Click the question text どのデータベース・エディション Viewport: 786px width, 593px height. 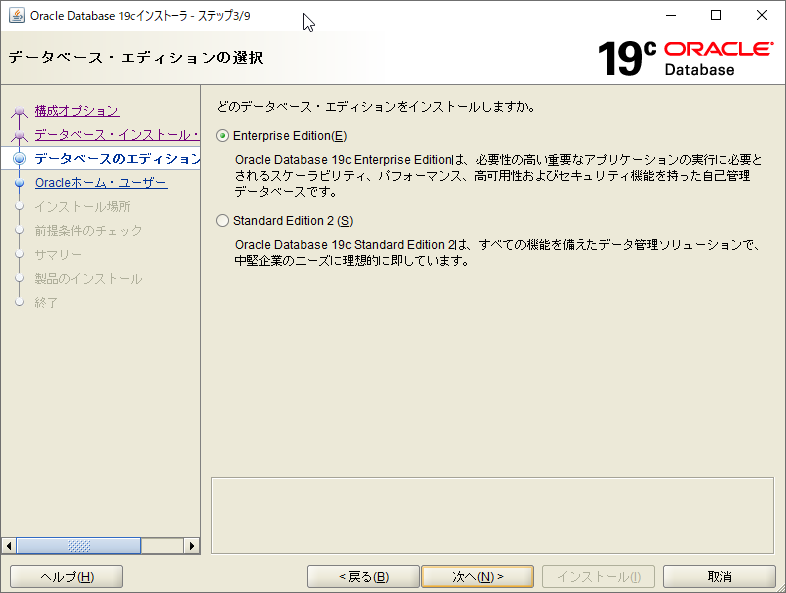[x=376, y=107]
